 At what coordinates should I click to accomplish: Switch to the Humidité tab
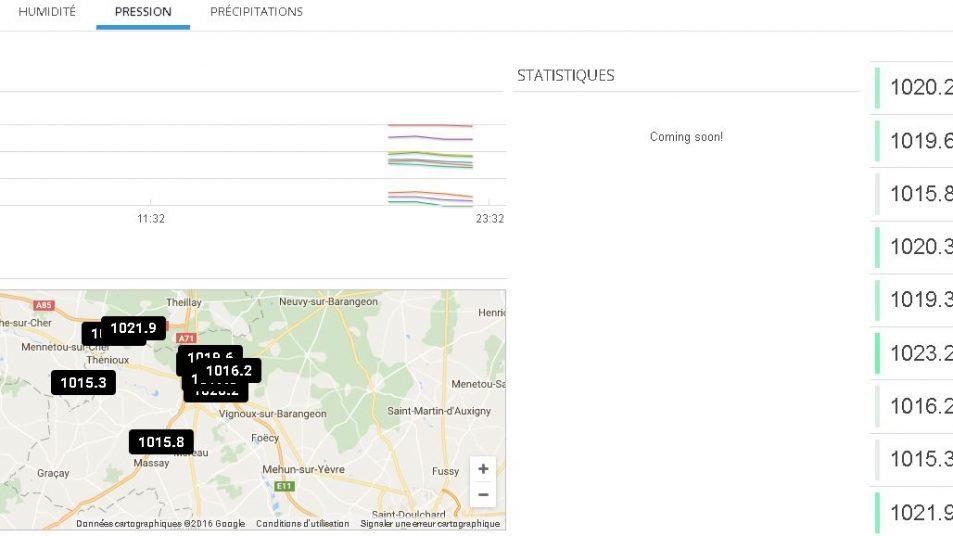47,12
